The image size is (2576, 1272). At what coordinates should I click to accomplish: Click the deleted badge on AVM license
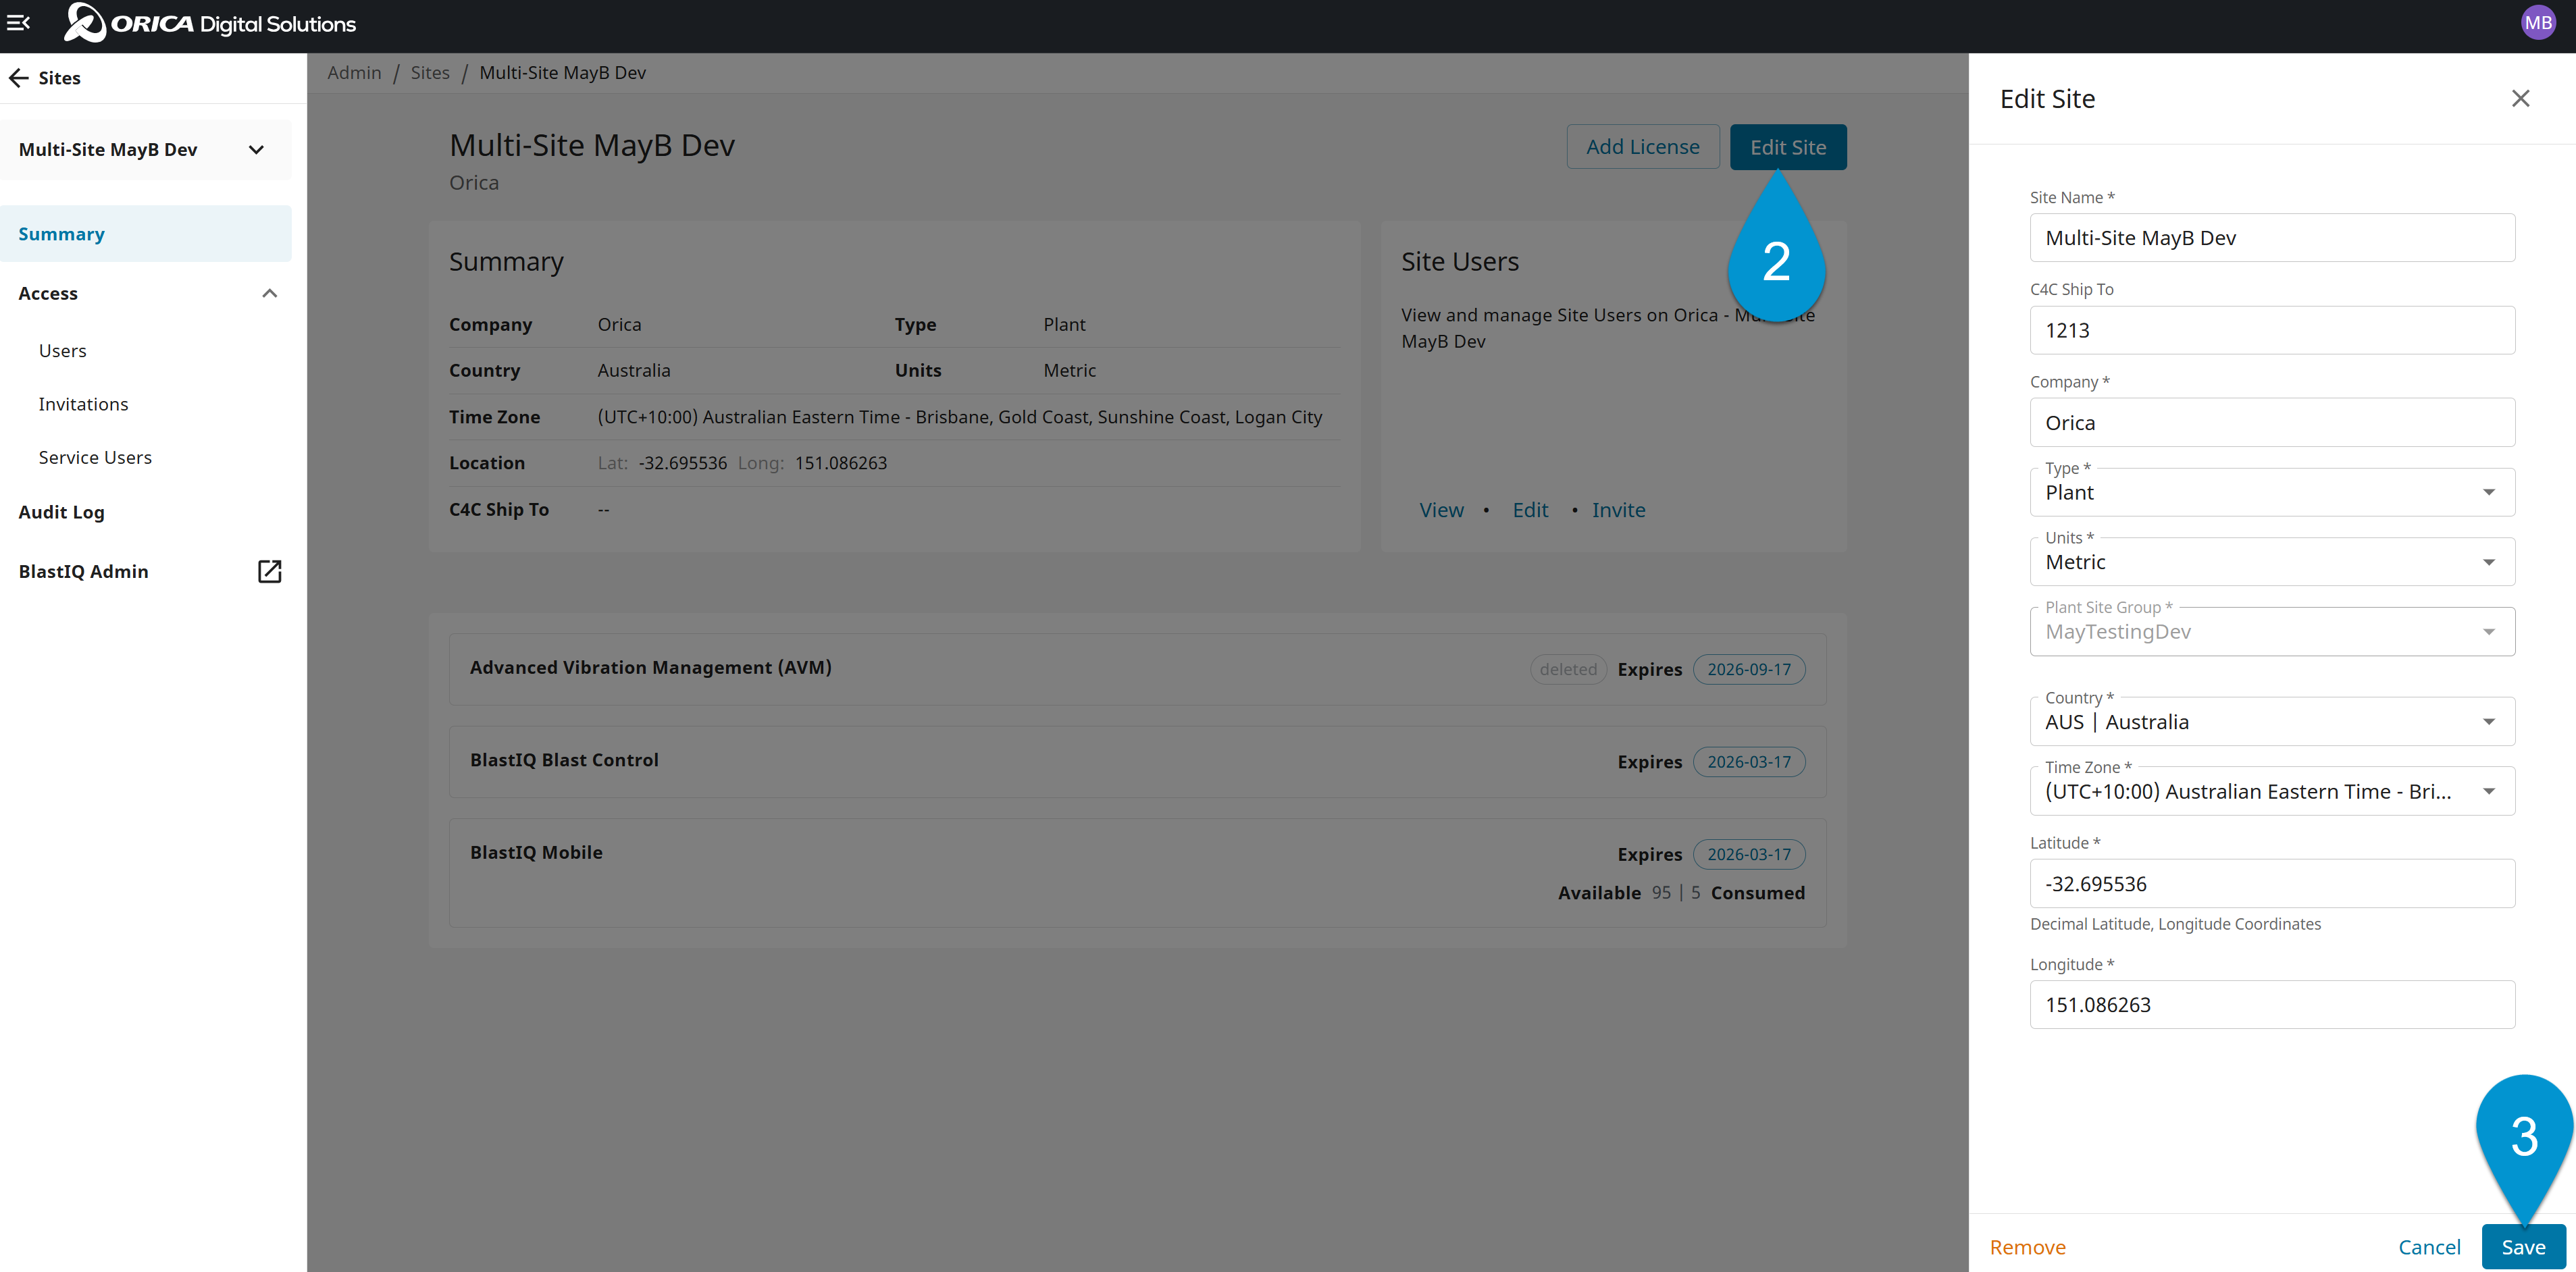pyautogui.click(x=1568, y=669)
